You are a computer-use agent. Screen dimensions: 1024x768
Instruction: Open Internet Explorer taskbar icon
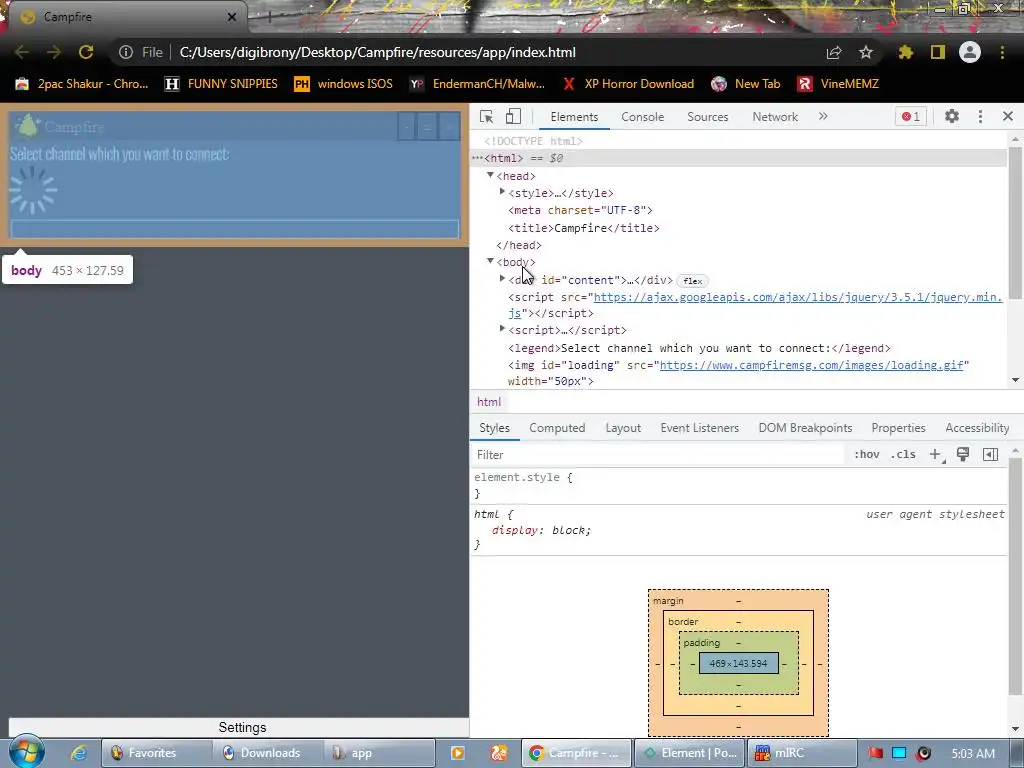79,753
